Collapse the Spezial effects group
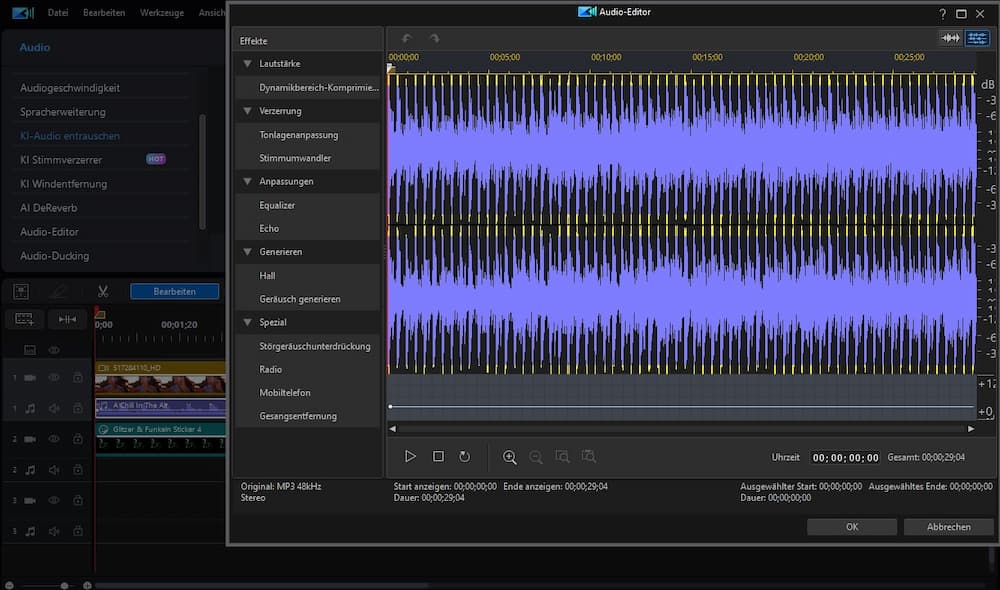 point(246,322)
